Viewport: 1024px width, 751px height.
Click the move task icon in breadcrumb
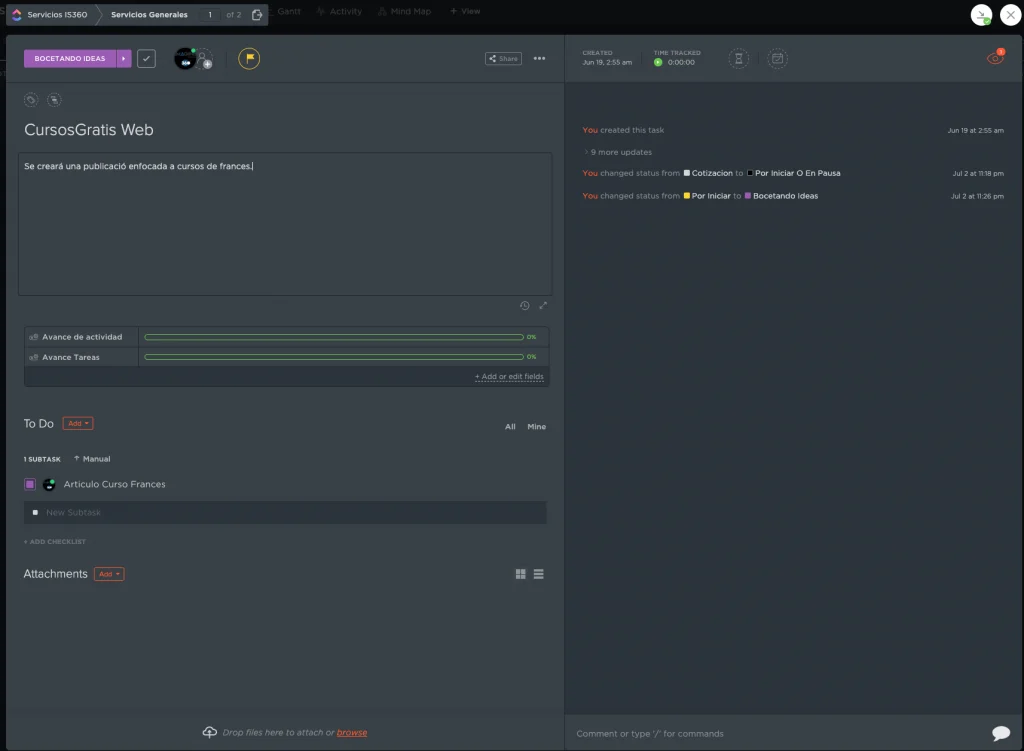[257, 14]
